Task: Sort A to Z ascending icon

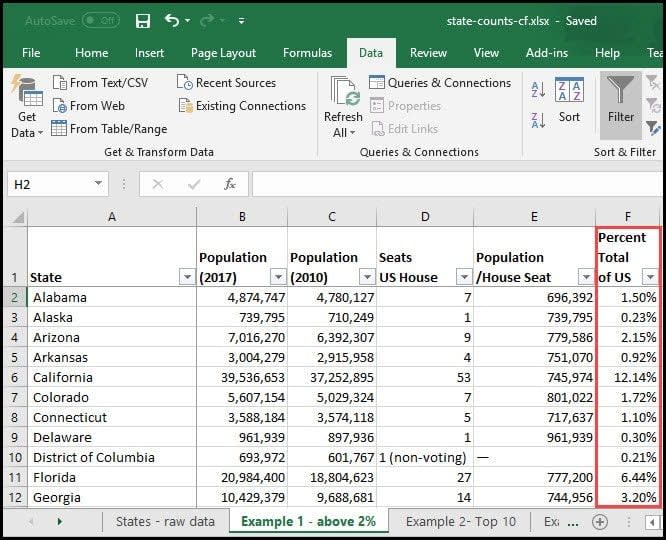Action: pos(538,90)
